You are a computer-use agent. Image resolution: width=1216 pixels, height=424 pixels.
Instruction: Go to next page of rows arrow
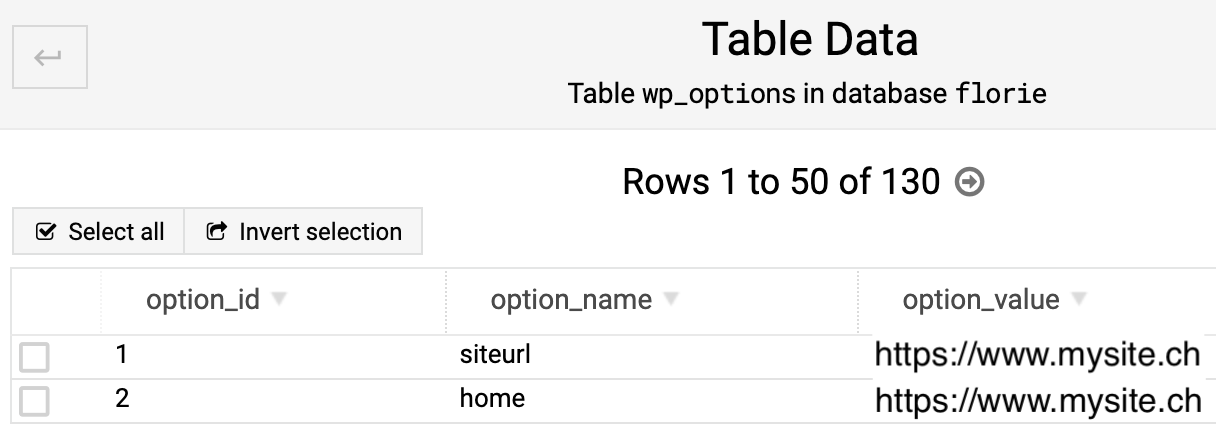pyautogui.click(x=970, y=182)
